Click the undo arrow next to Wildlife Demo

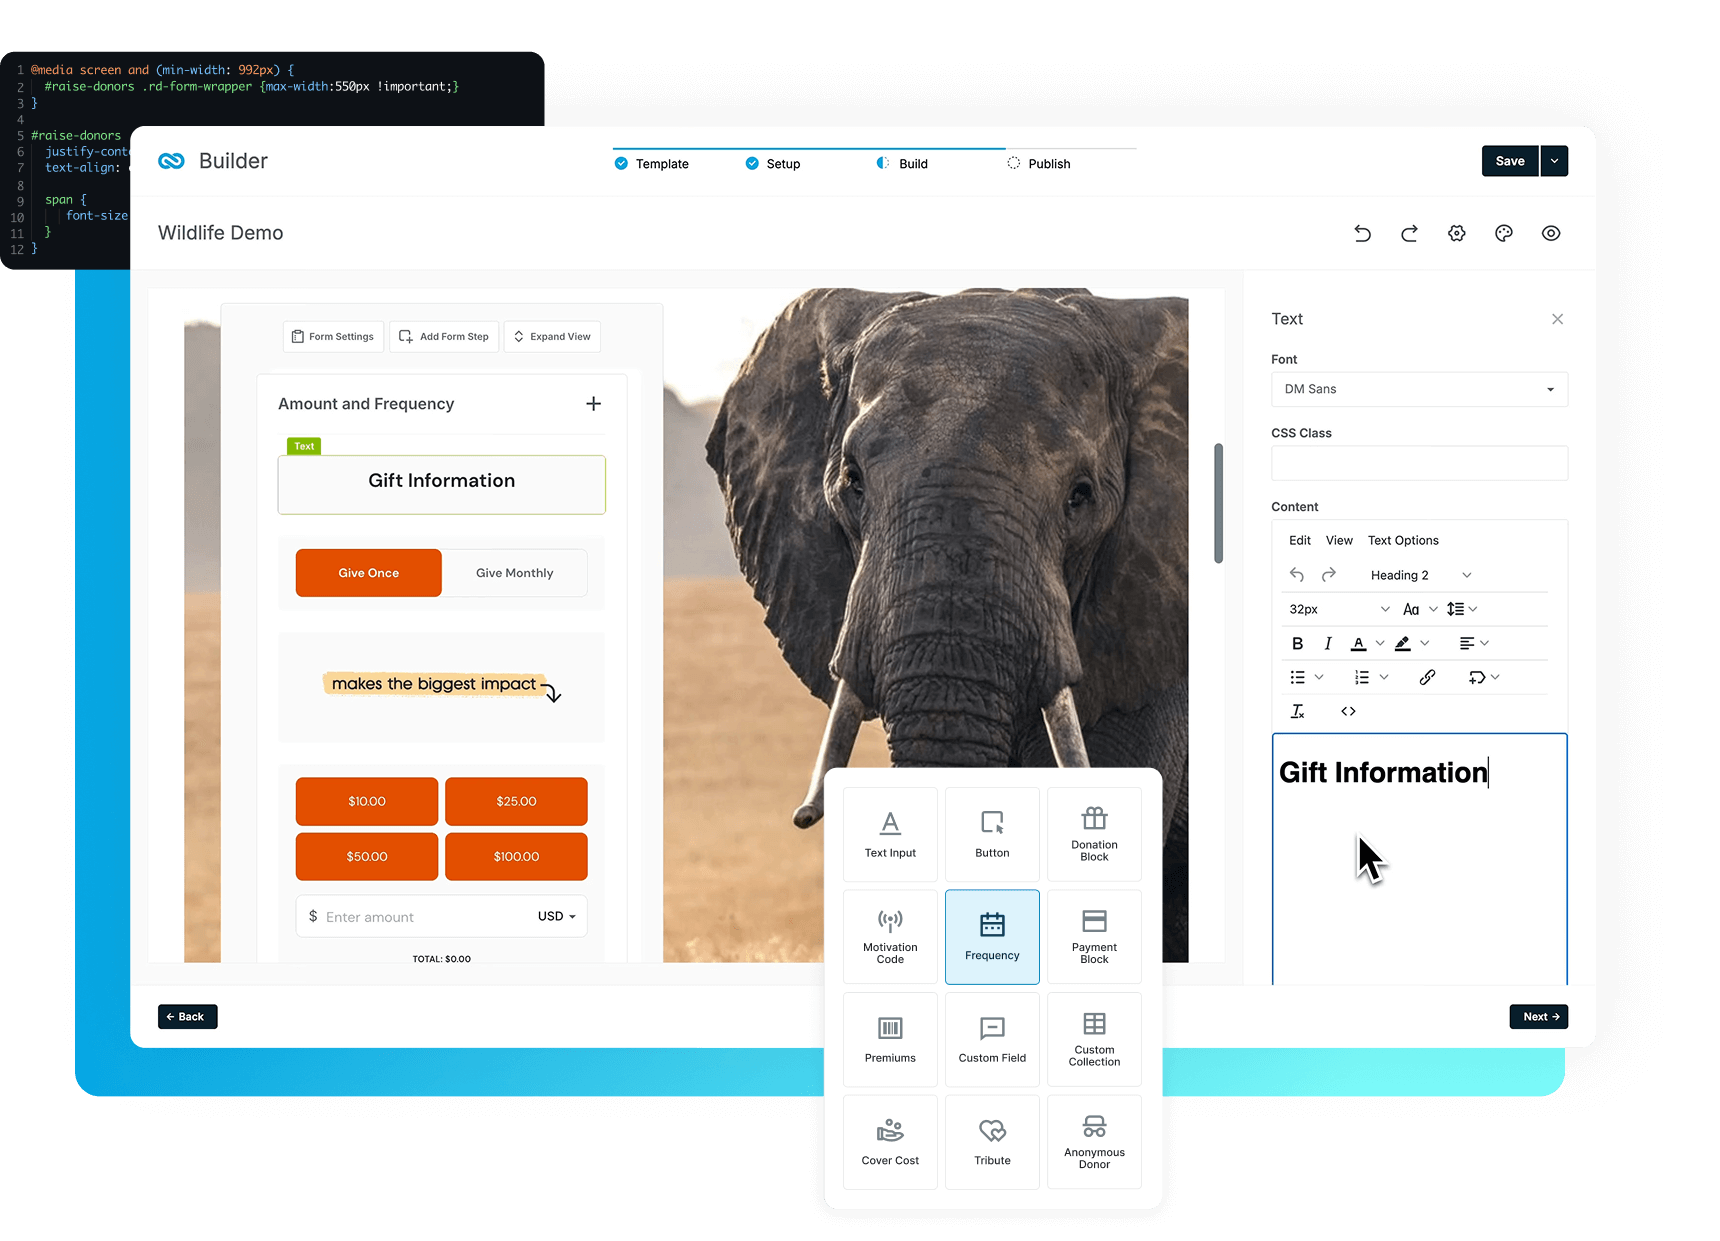(x=1362, y=233)
